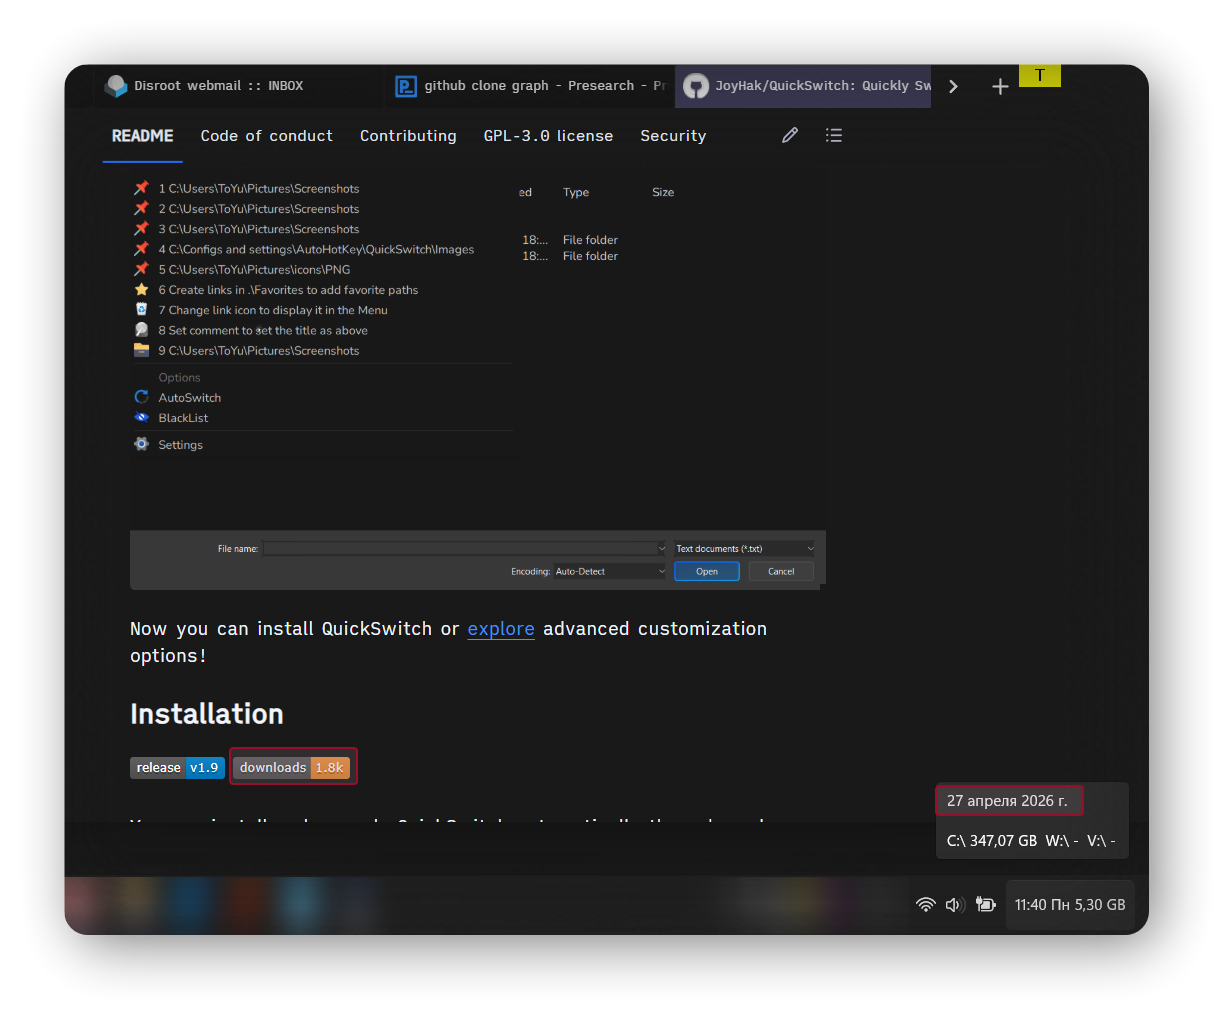This screenshot has height=1009, width=1223.
Task: Click the comment bubble icon on row 8
Action: pyautogui.click(x=141, y=330)
